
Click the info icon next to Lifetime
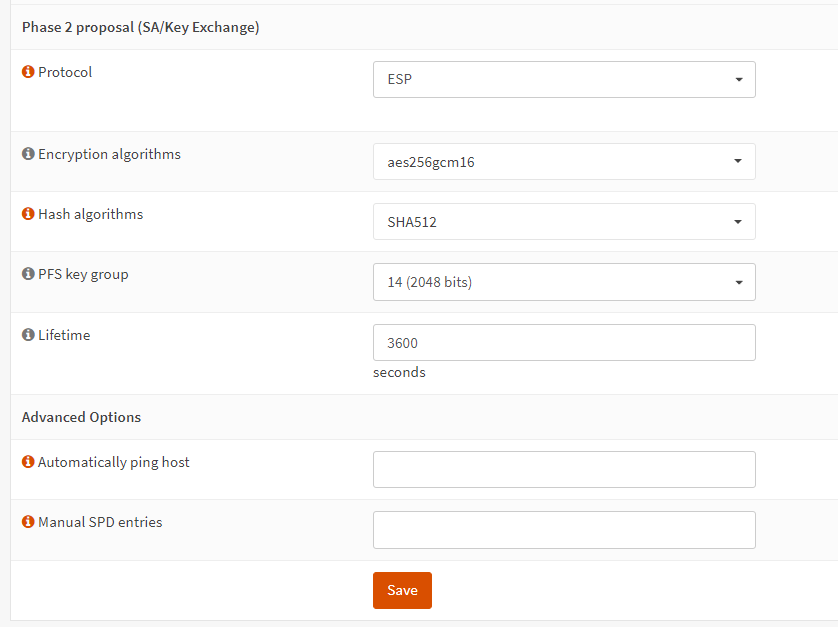coord(28,336)
